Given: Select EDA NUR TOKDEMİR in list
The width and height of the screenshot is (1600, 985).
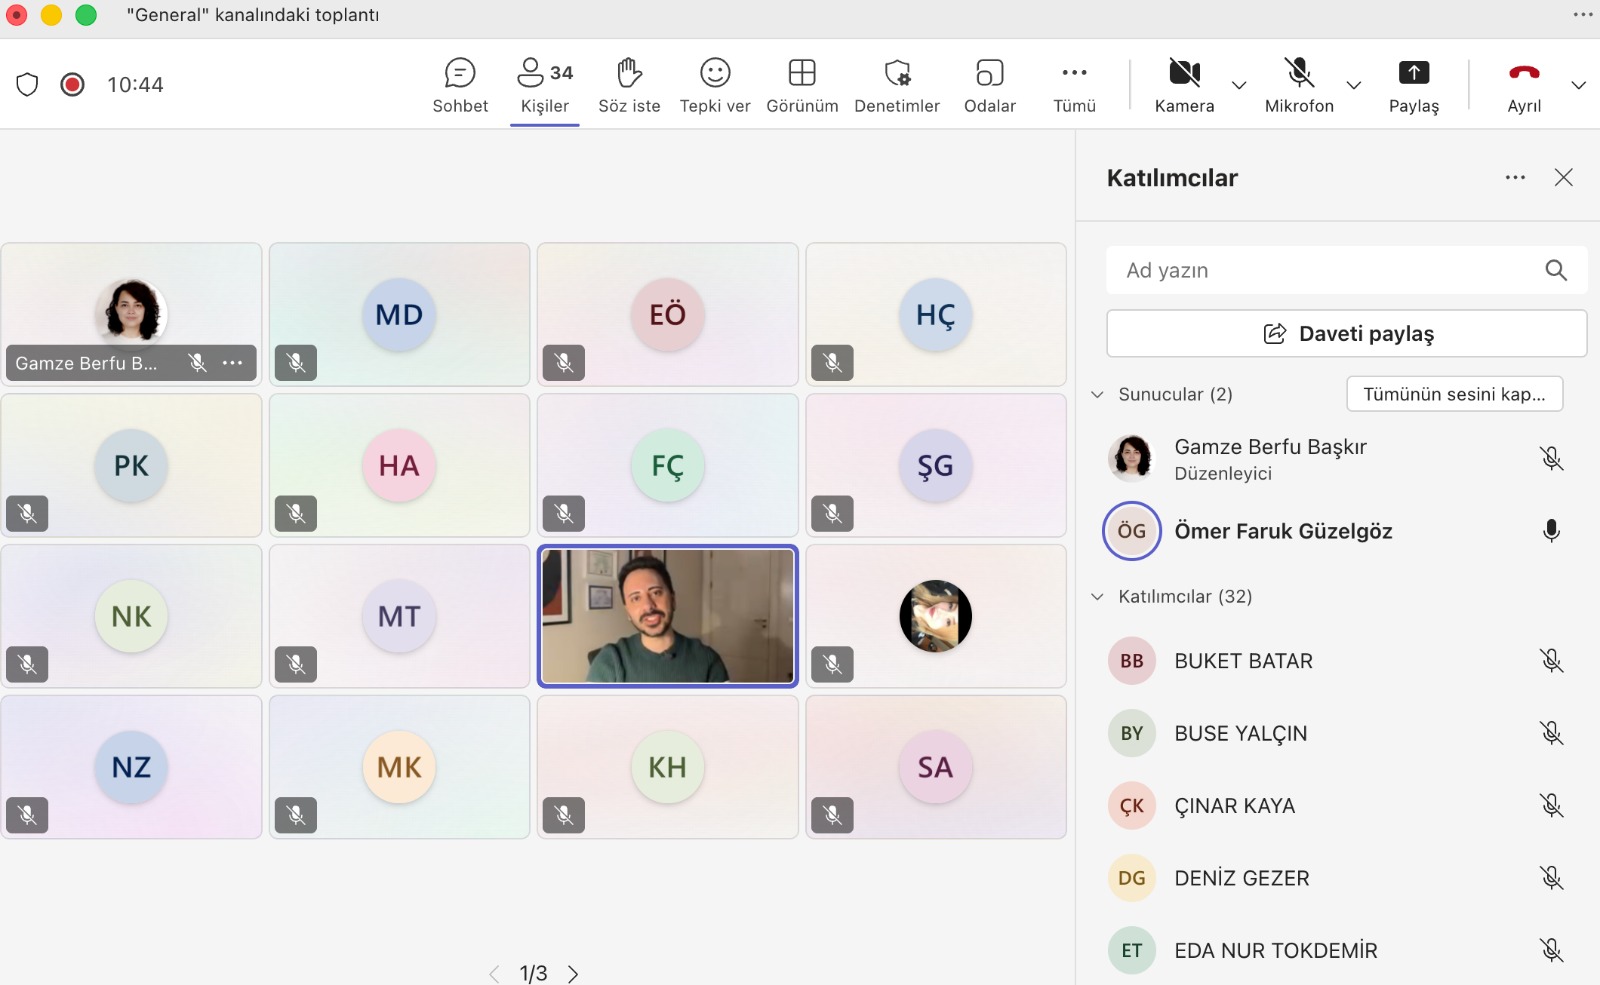Looking at the screenshot, I should (1336, 950).
